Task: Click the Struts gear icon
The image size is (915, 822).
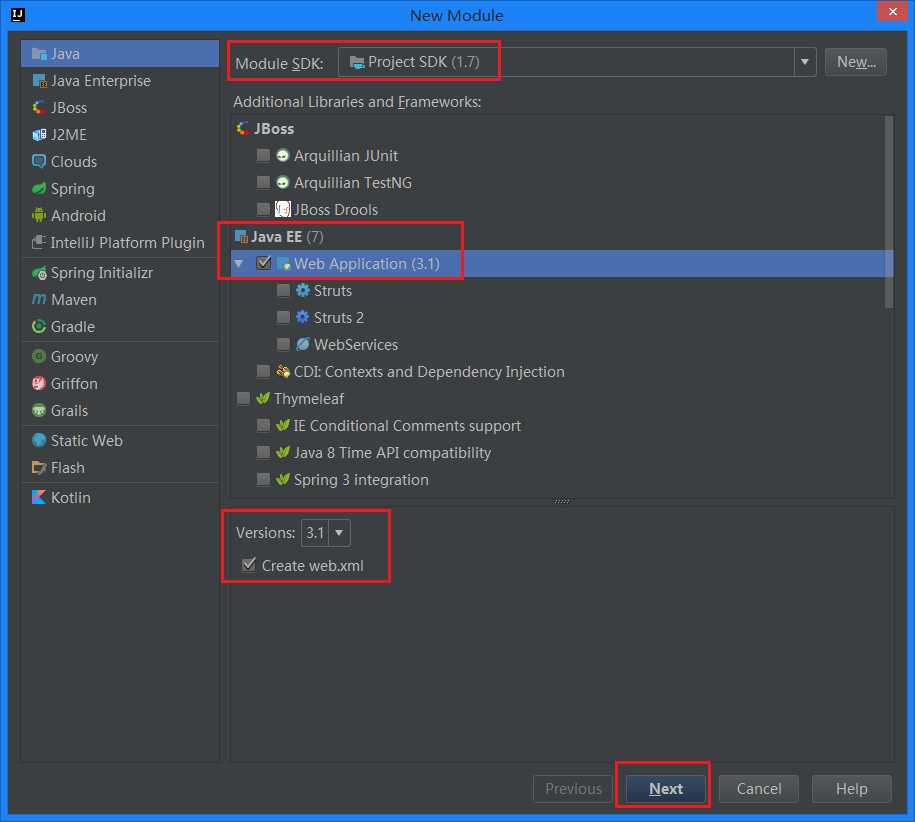Action: point(302,291)
